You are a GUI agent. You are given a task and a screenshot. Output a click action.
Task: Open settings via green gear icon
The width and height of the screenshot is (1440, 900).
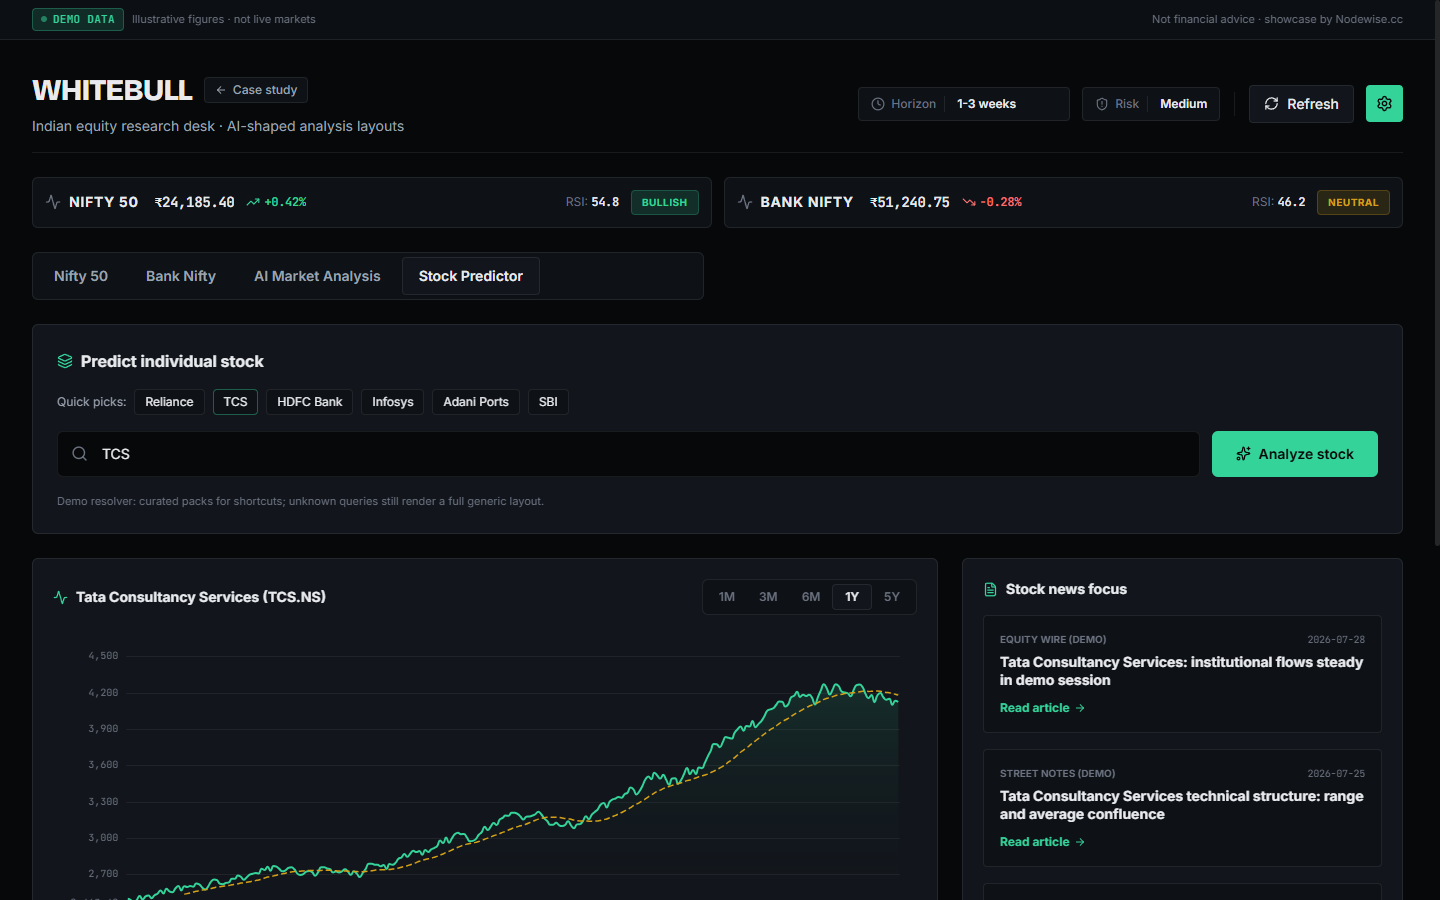(x=1384, y=104)
